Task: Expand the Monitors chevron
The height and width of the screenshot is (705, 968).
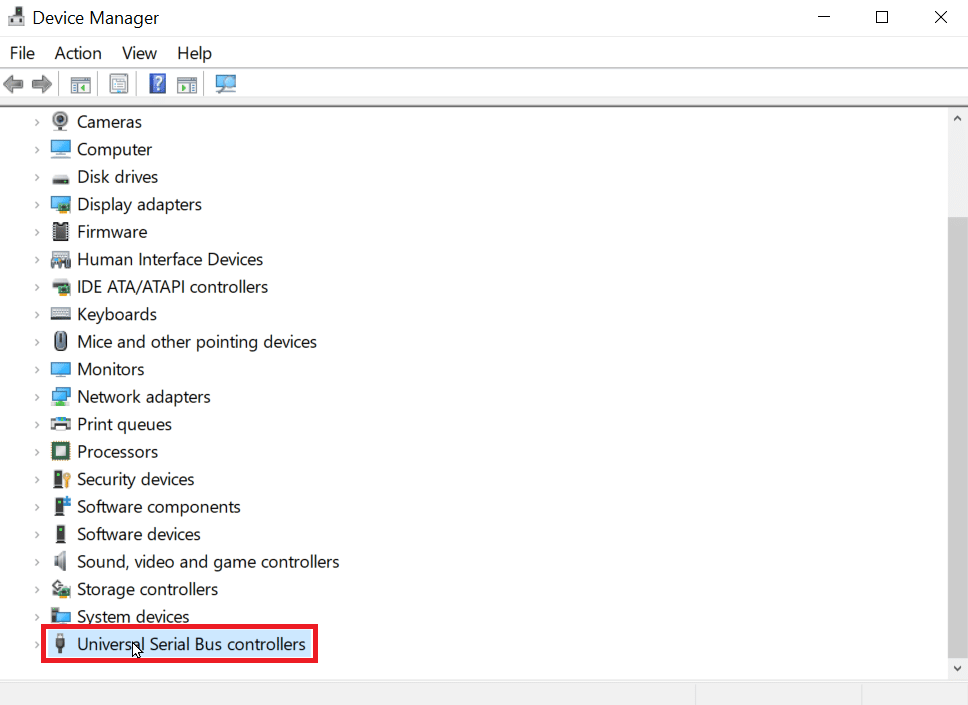Action: pyautogui.click(x=37, y=370)
